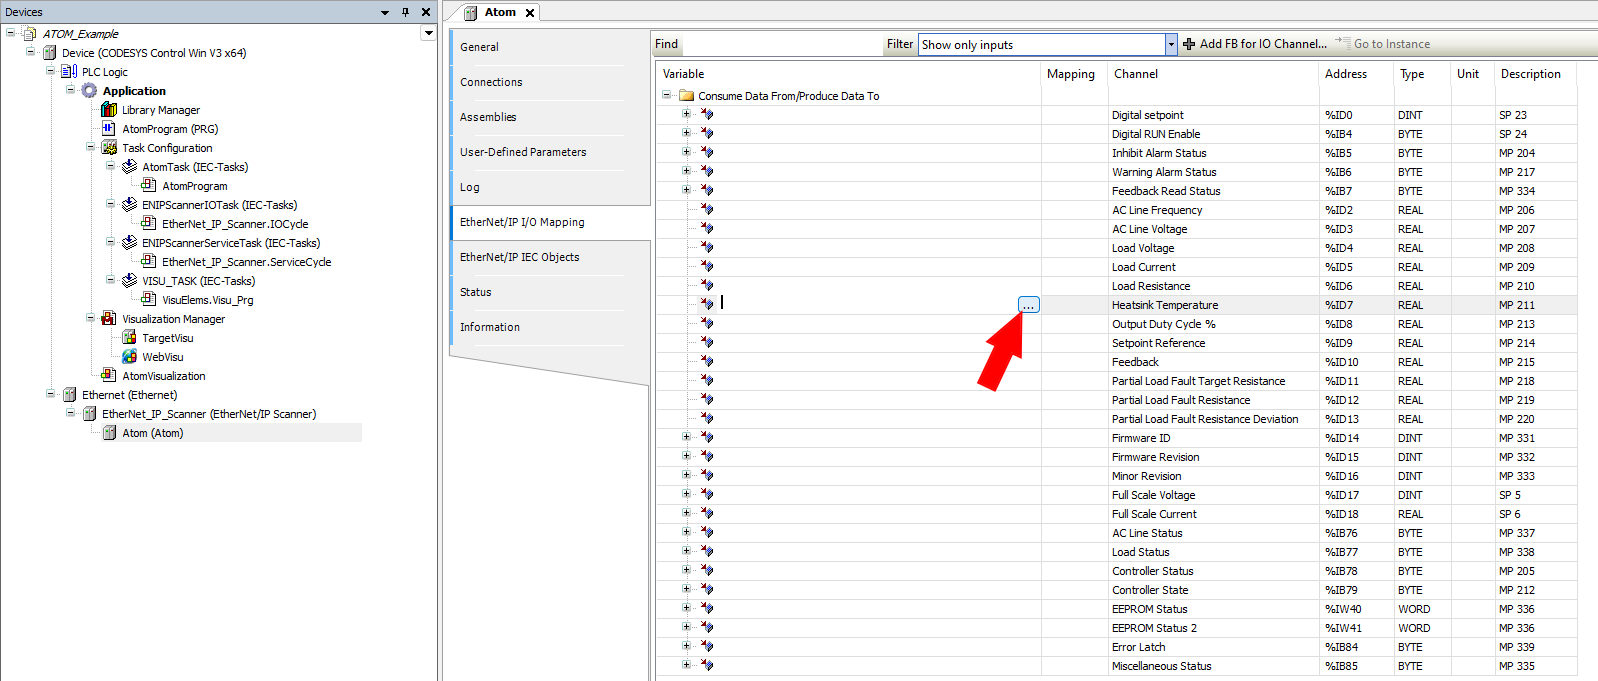
Task: Open the User-Defined Parameters tab
Action: point(523,152)
